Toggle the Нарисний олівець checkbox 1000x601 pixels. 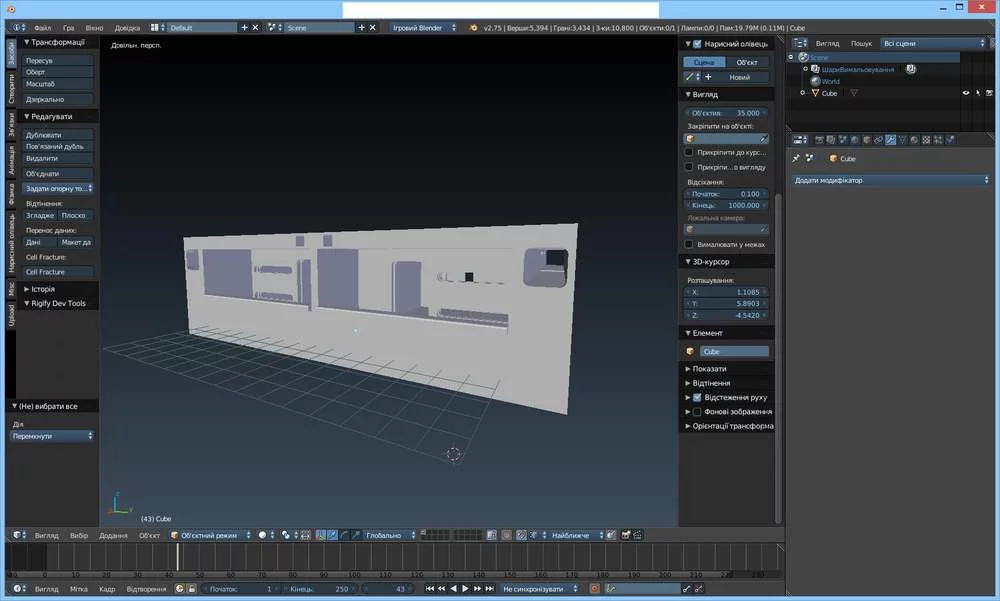coord(698,44)
